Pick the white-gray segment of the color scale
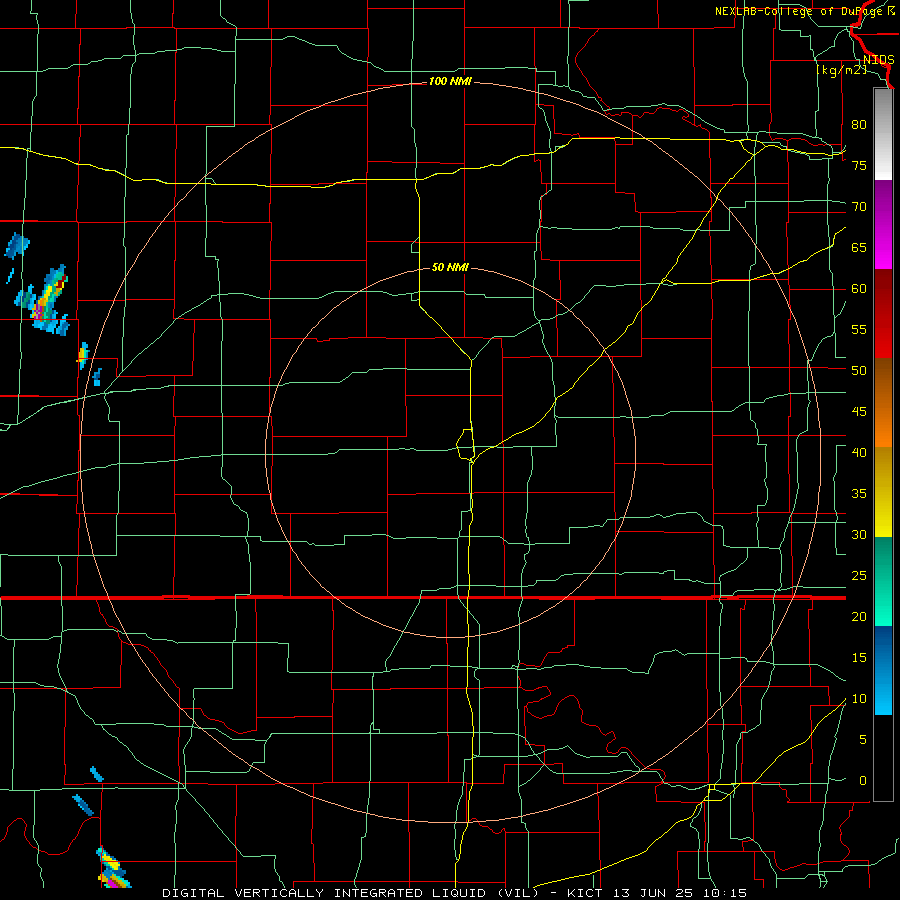The width and height of the screenshot is (900, 900). pyautogui.click(x=883, y=134)
